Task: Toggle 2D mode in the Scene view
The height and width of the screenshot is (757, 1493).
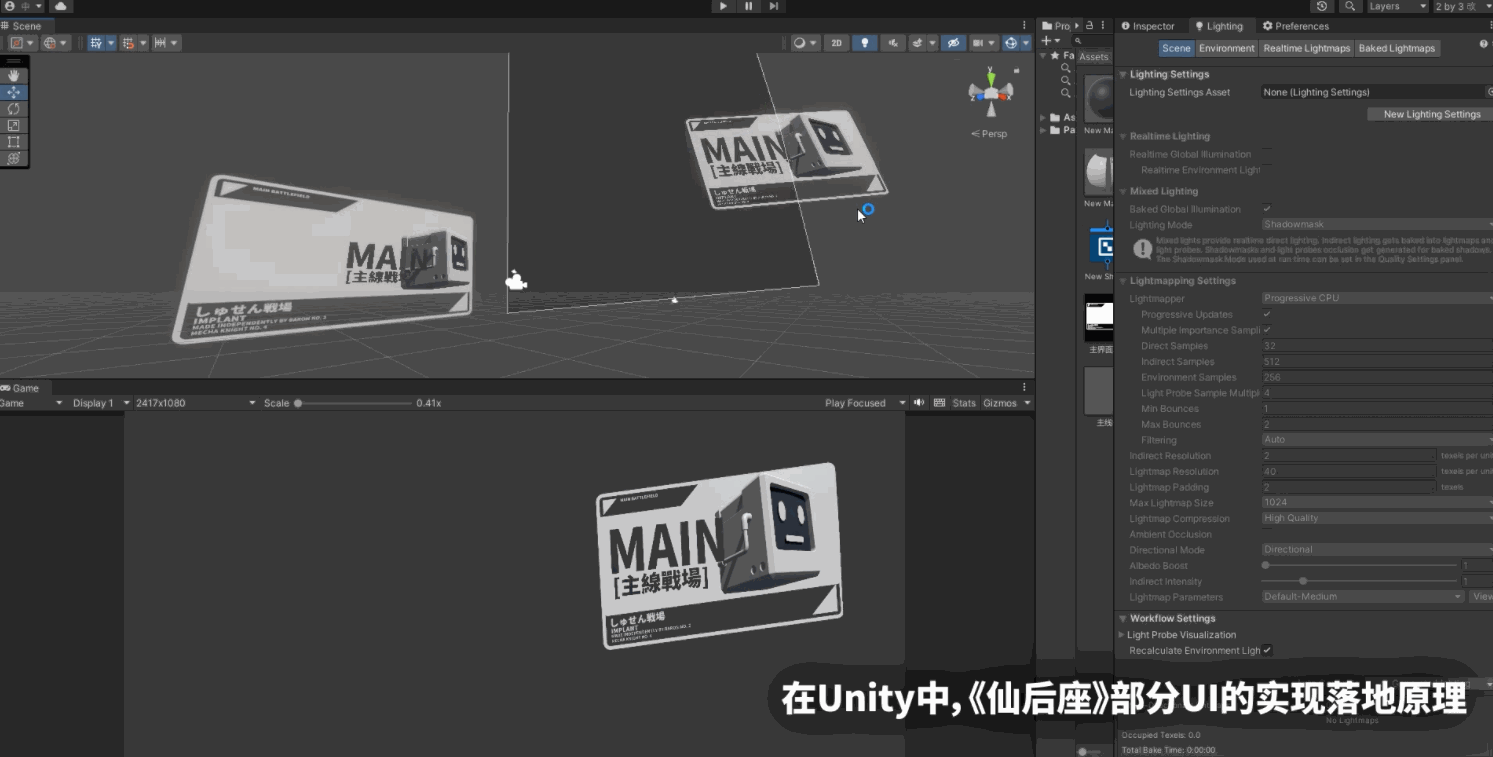Action: (836, 43)
